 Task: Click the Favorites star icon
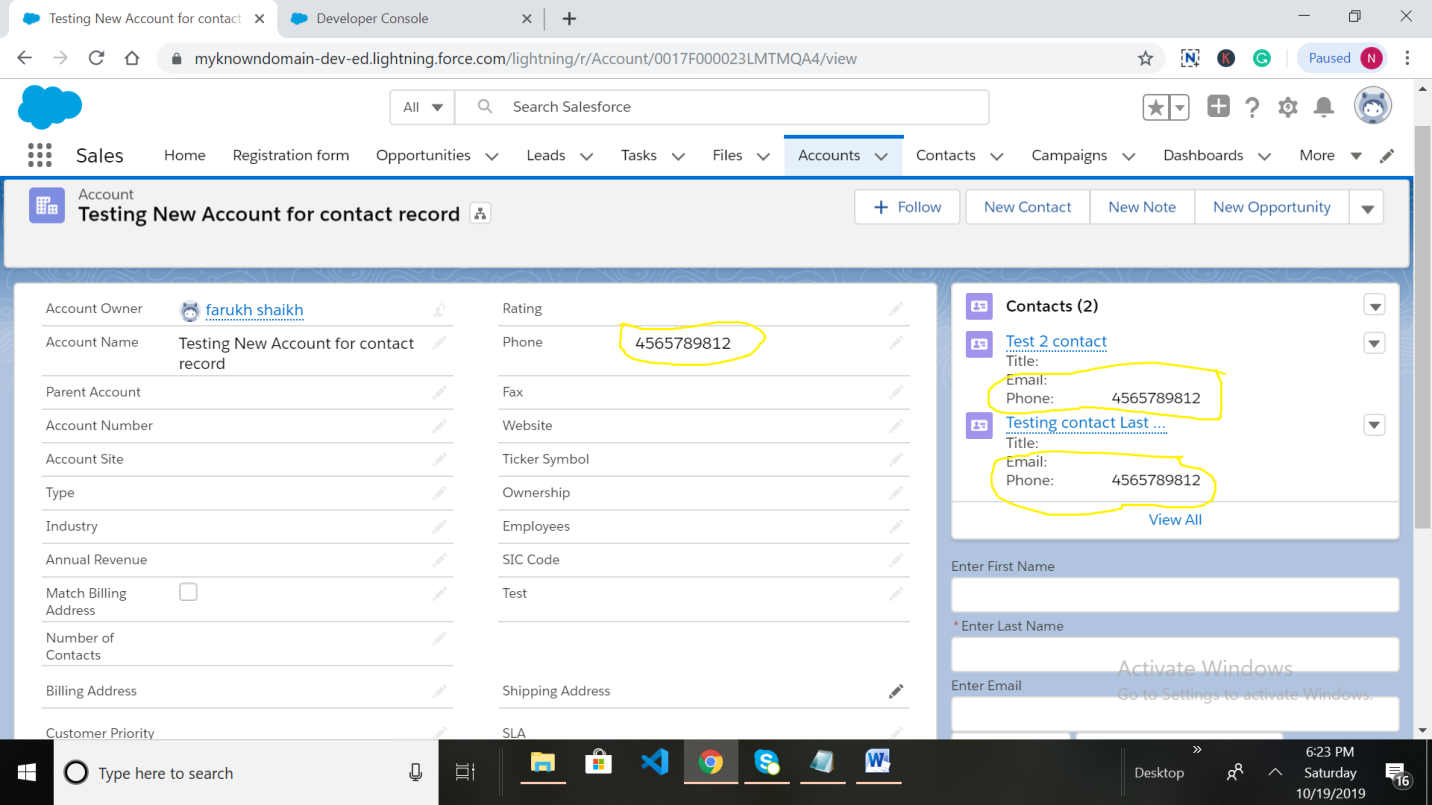[x=1158, y=105]
